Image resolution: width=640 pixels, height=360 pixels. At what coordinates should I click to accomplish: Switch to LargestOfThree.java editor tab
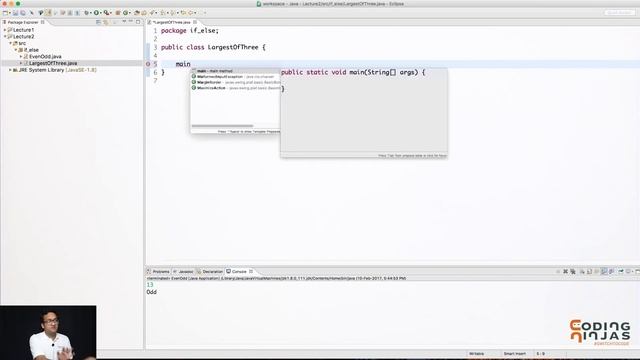171,22
